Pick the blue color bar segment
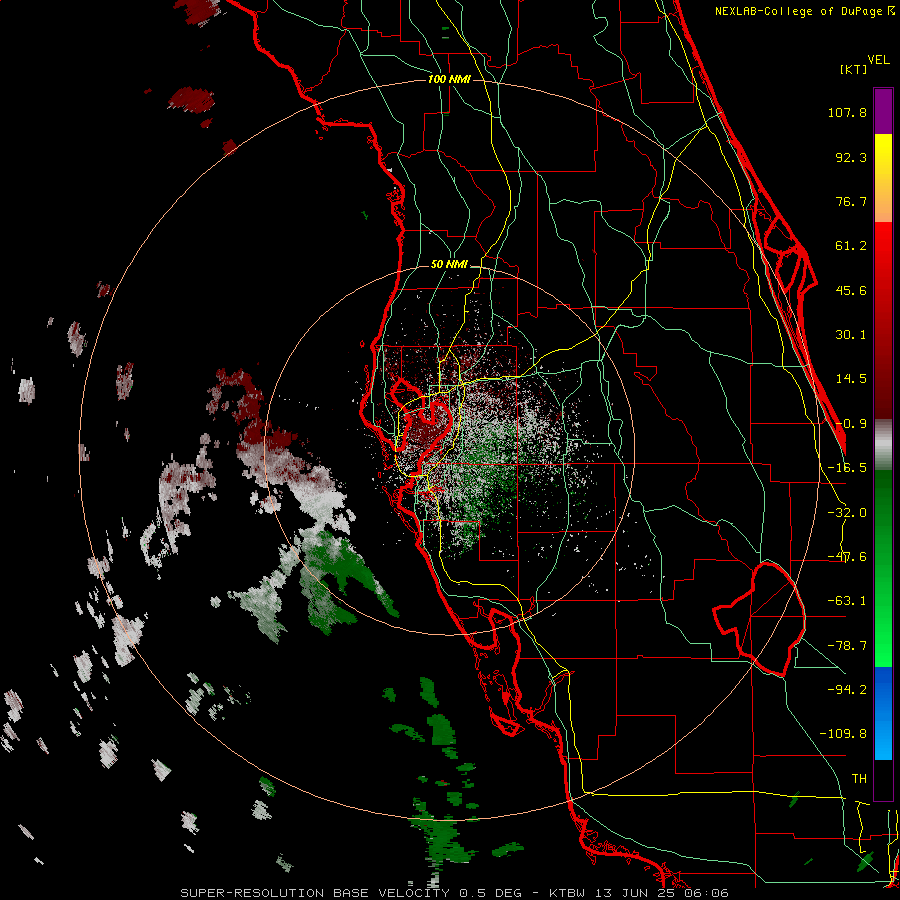This screenshot has height=900, width=900. click(x=883, y=713)
